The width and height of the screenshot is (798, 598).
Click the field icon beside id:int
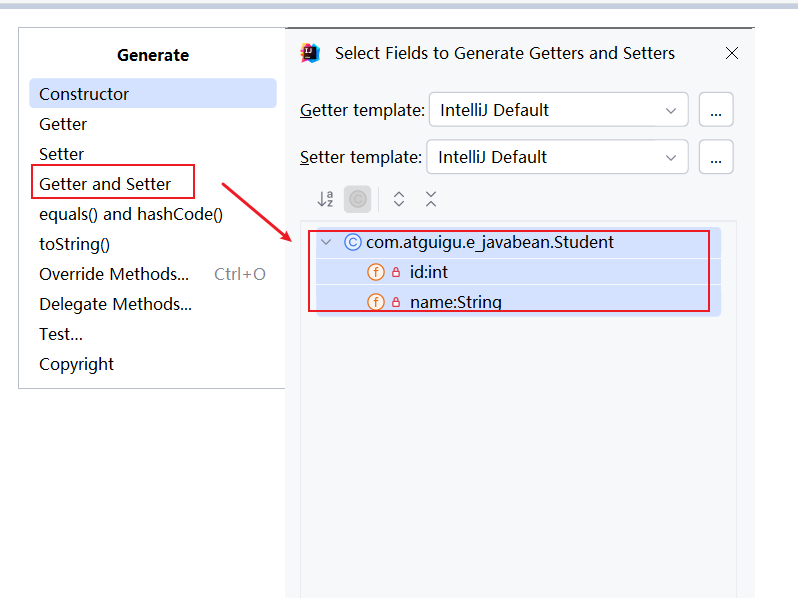tap(376, 272)
